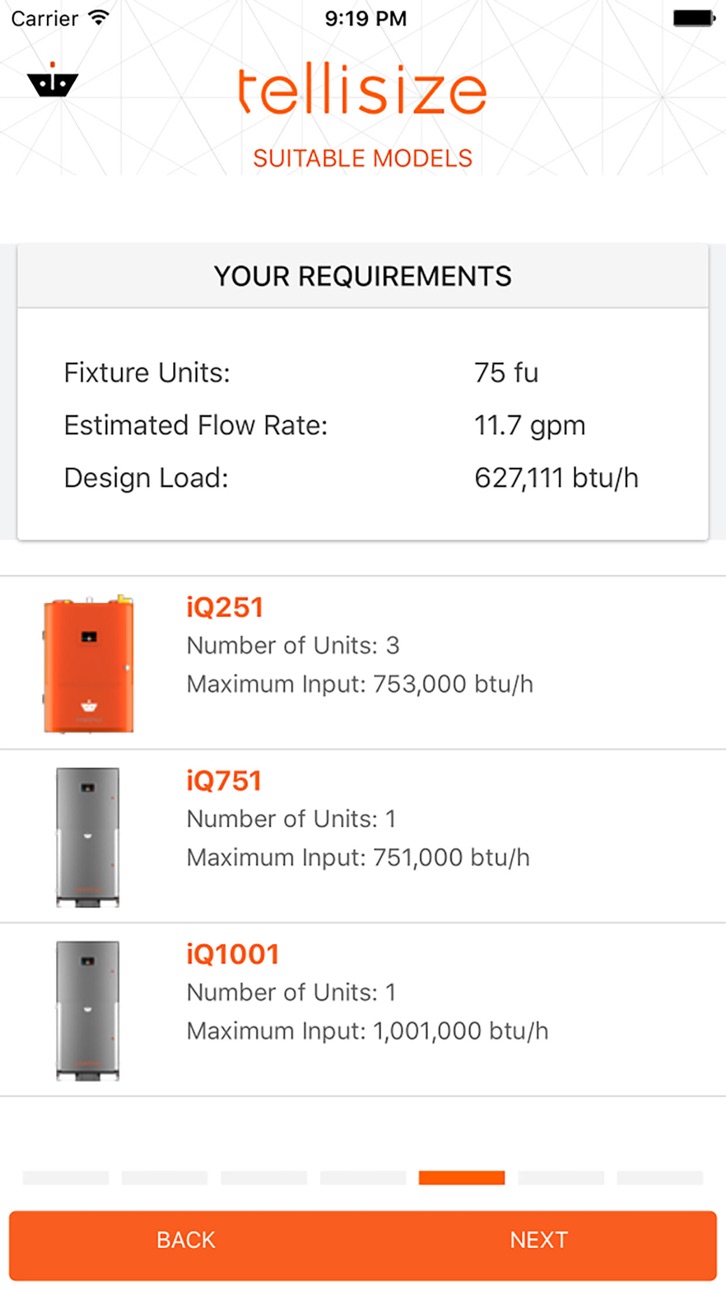Tap the Intellihot logo icon at top left
This screenshot has width=726, height=1290.
pyautogui.click(x=53, y=83)
